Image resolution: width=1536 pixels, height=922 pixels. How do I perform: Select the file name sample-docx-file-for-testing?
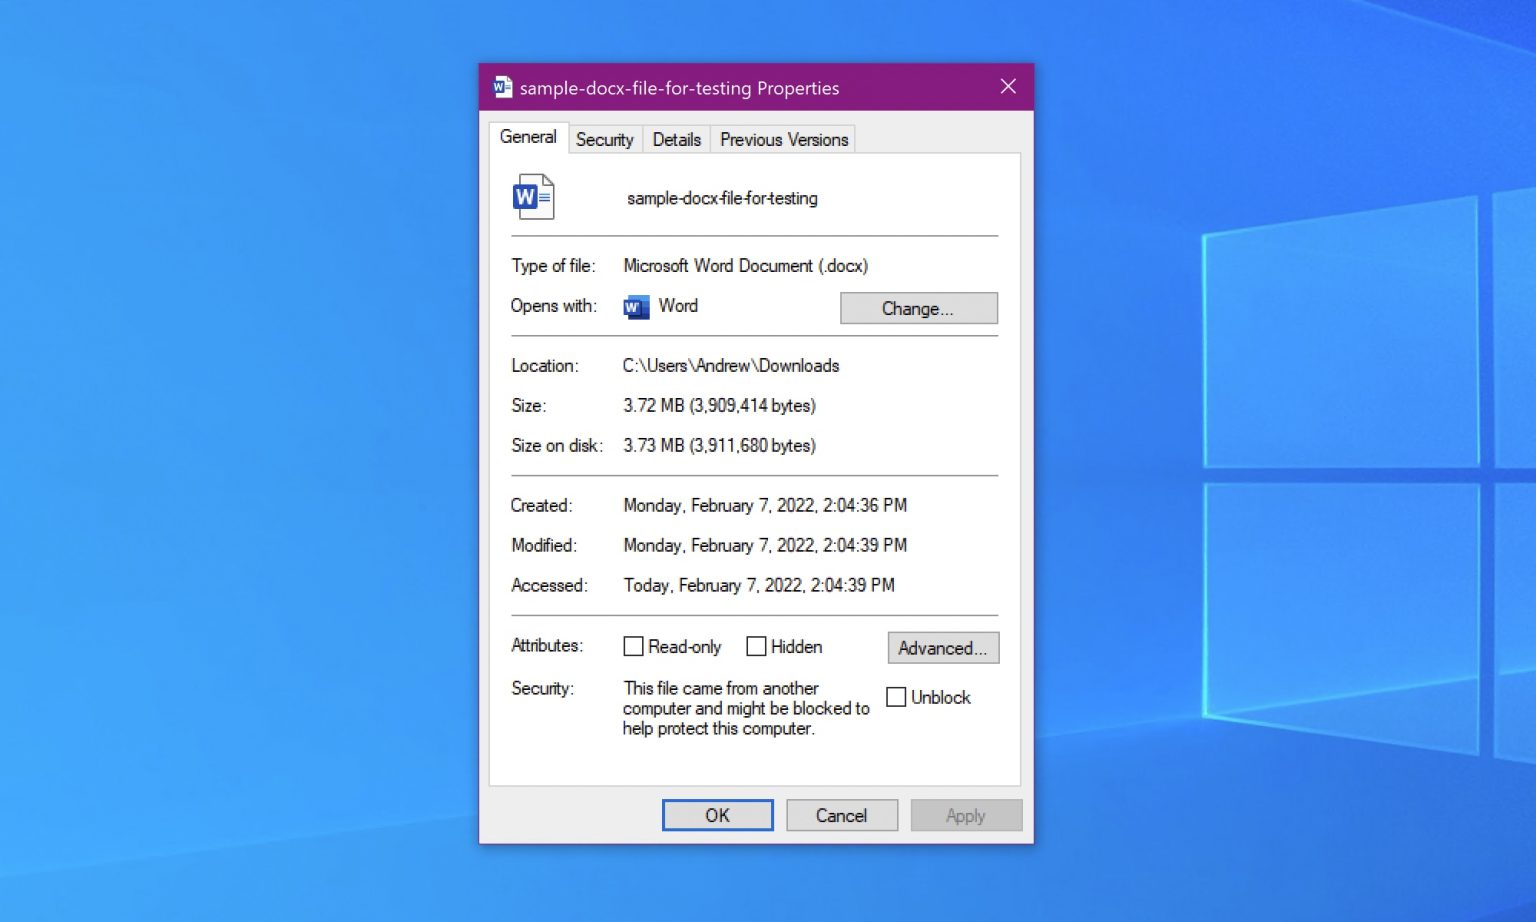pos(722,198)
